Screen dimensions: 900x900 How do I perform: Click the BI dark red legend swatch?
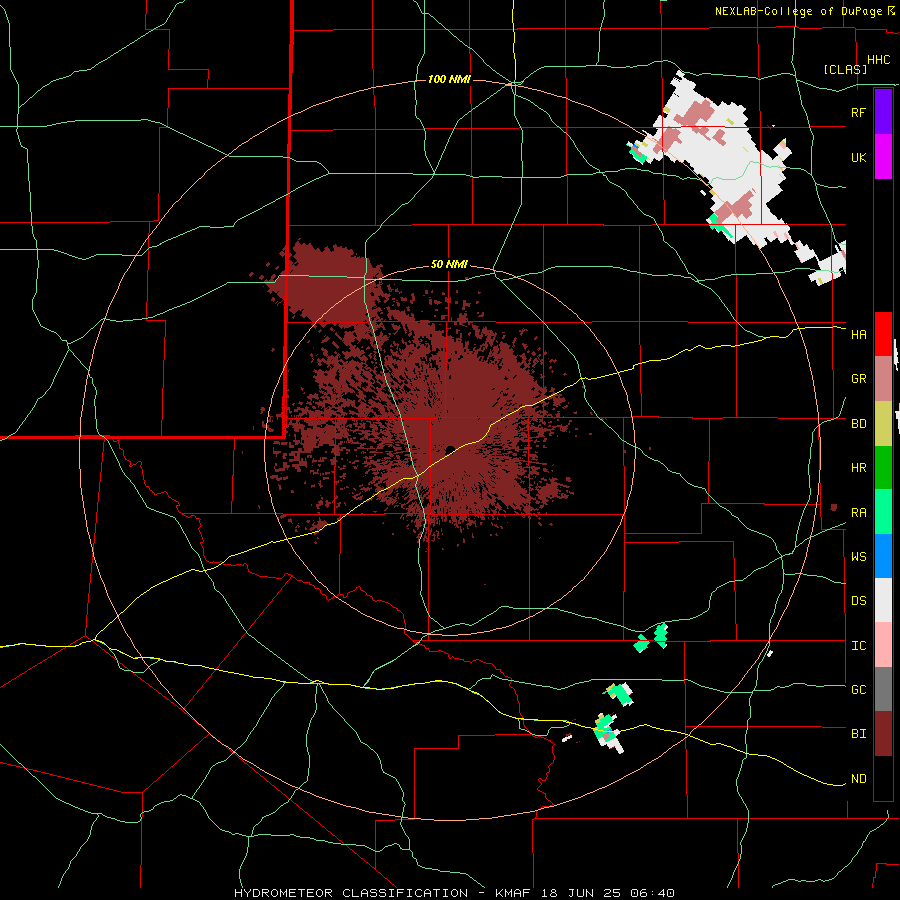pos(883,734)
